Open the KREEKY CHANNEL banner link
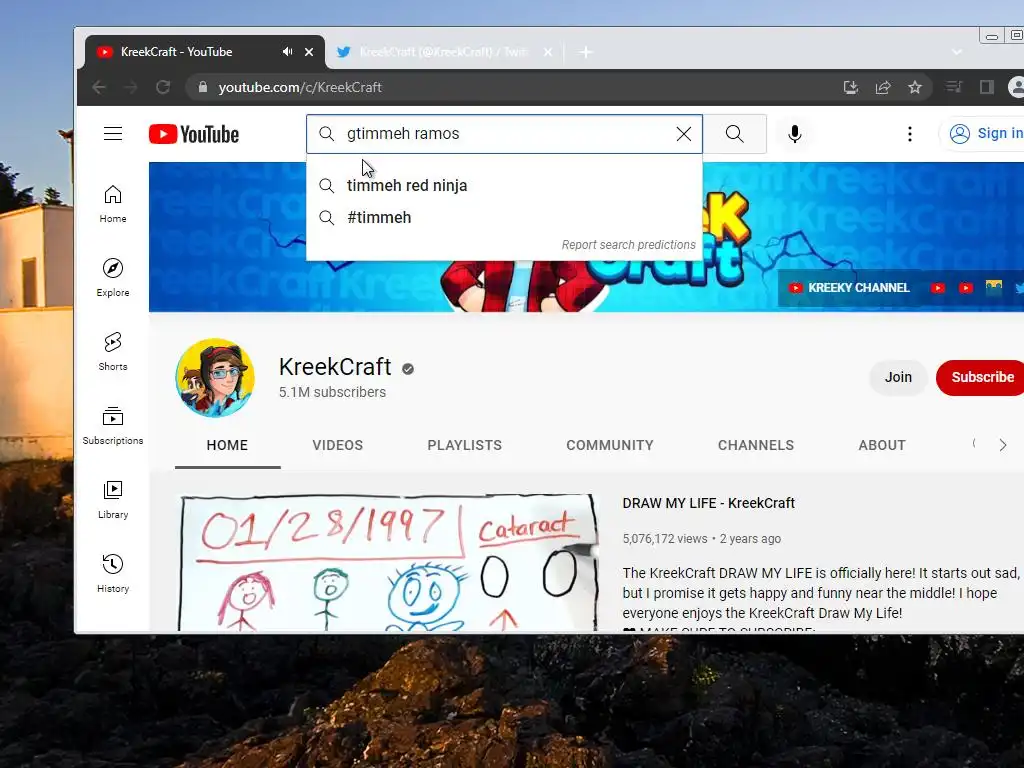The height and width of the screenshot is (768, 1024). click(850, 288)
